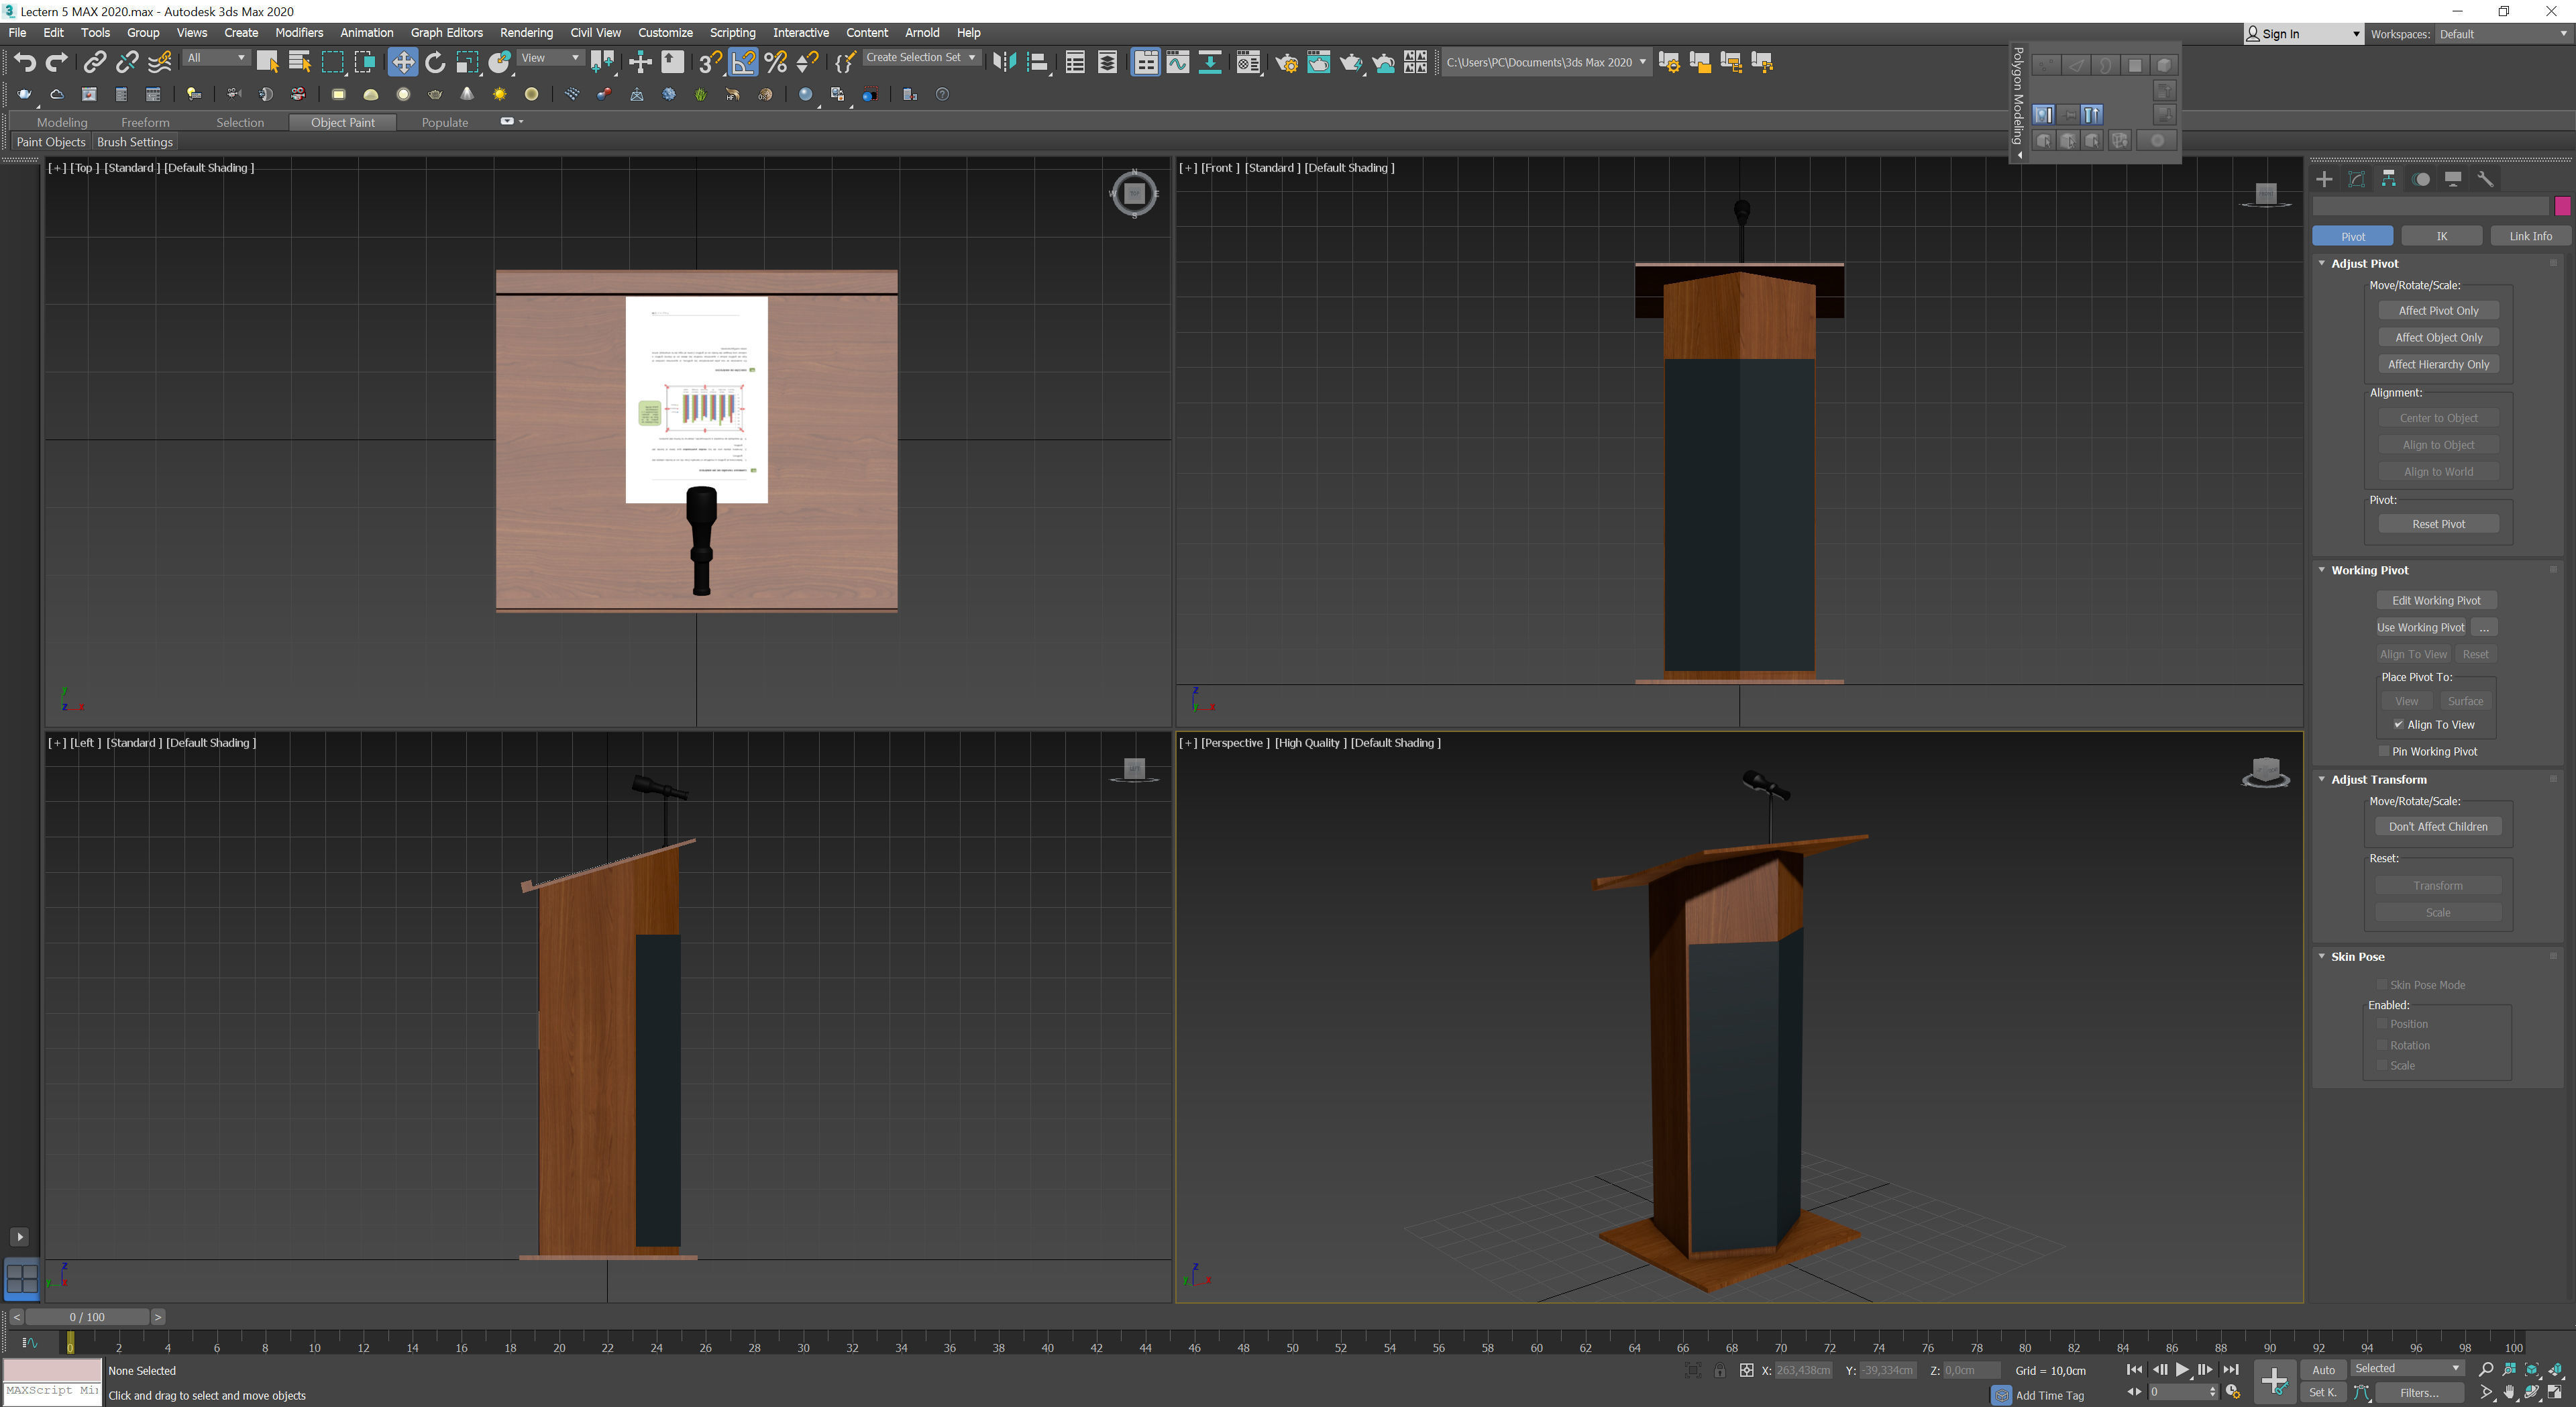Collapse the Working Pivot rollout
This screenshot has width=2576, height=1407.
pyautogui.click(x=2322, y=570)
